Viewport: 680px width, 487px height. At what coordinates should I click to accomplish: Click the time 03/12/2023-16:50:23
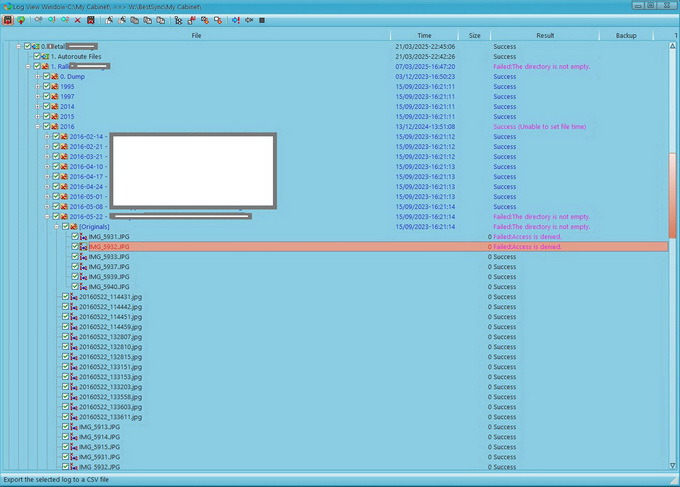coord(425,76)
